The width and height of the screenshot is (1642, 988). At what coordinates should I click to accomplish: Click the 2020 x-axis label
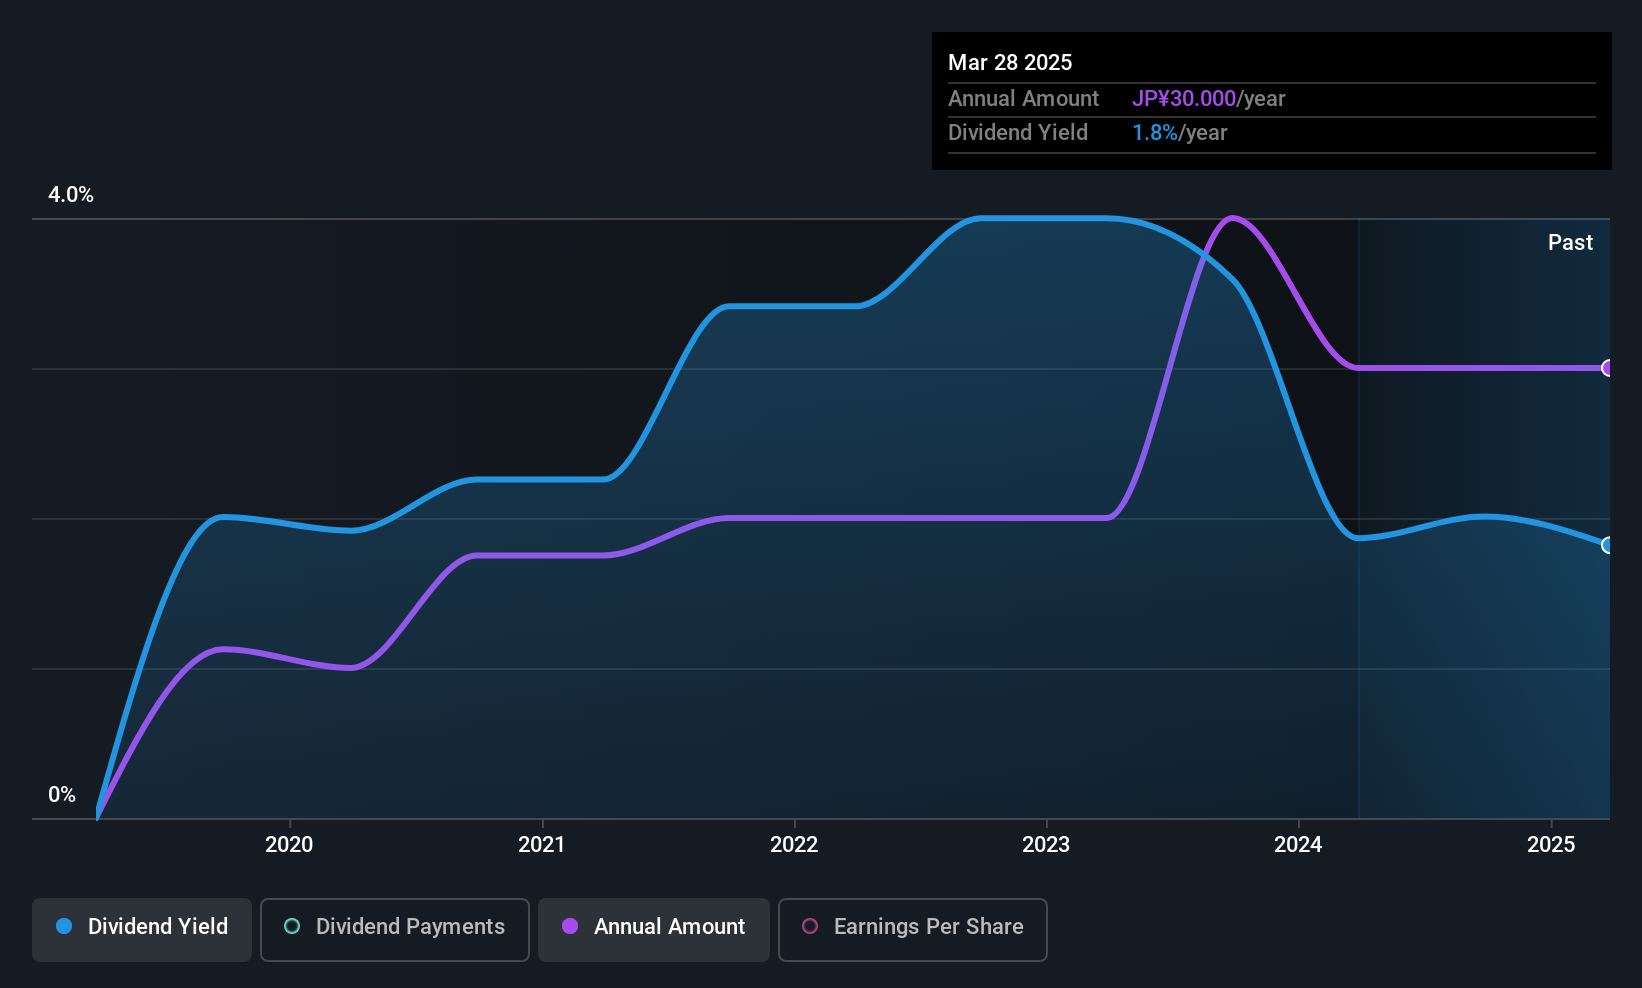[289, 844]
